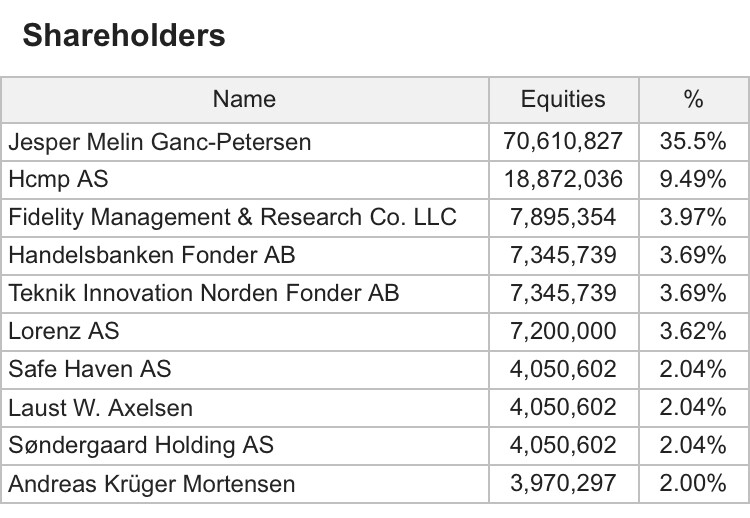Click the % column header
Viewport: 750px width, 518px height.
692,100
